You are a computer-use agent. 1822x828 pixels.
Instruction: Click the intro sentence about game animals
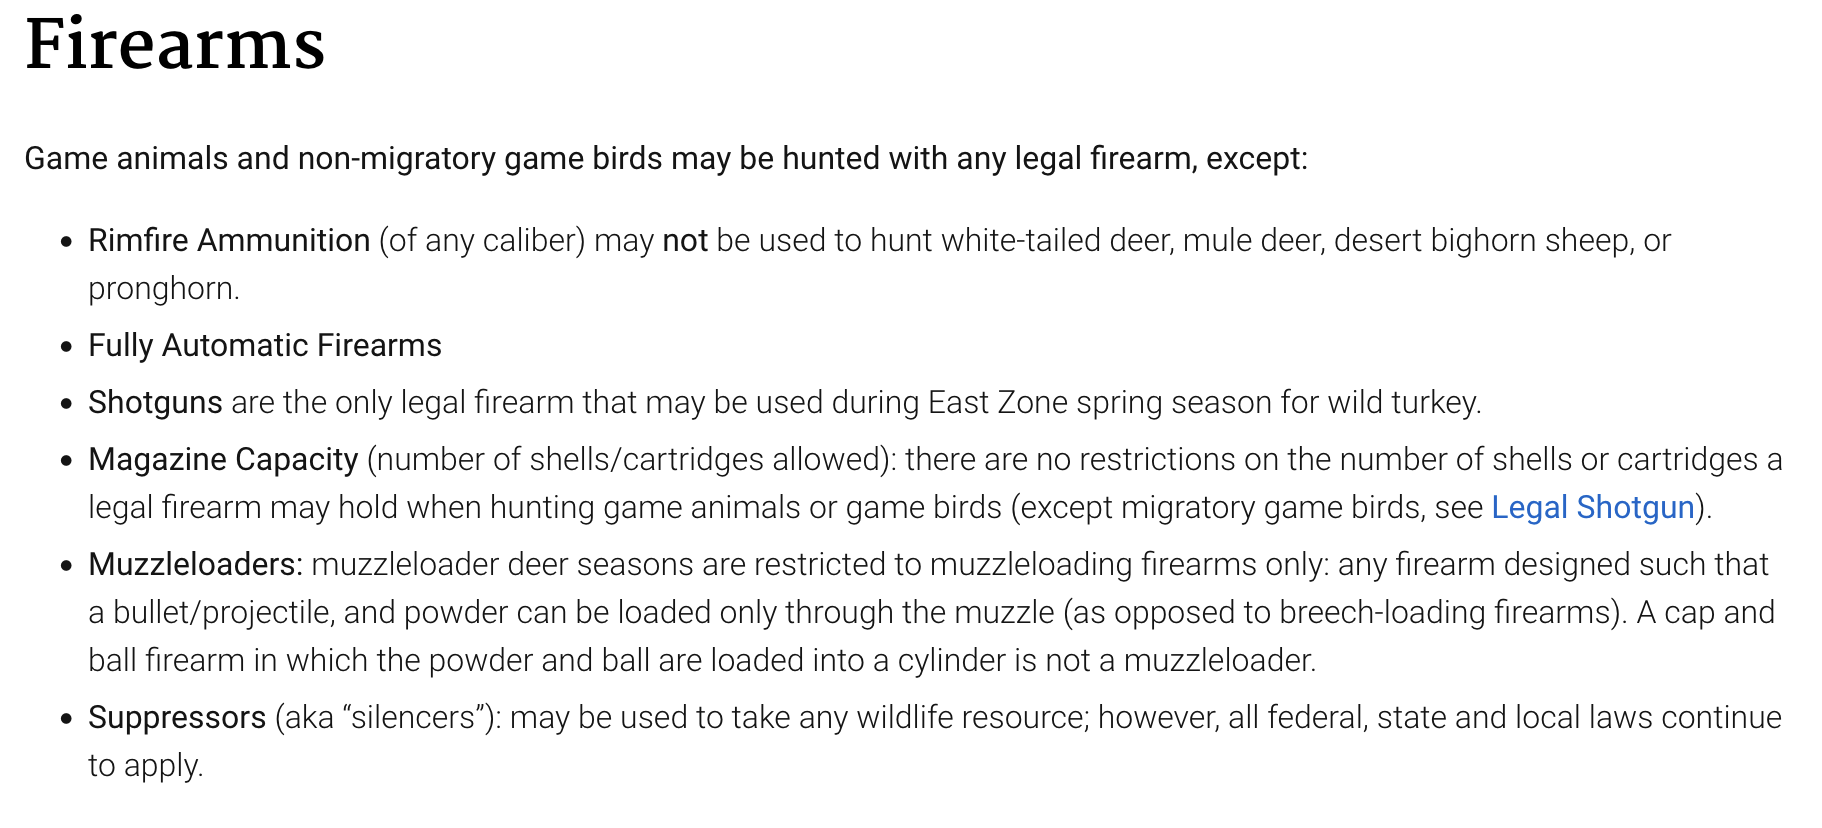click(666, 158)
